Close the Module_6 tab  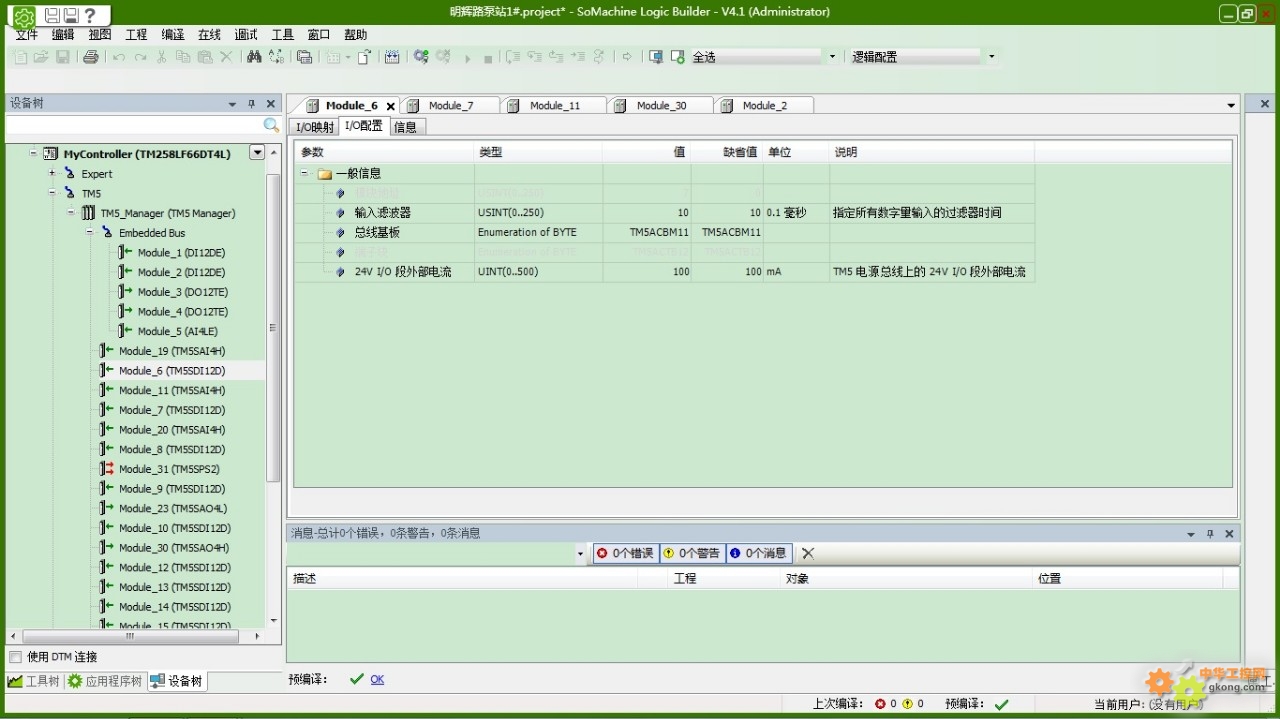tap(390, 106)
